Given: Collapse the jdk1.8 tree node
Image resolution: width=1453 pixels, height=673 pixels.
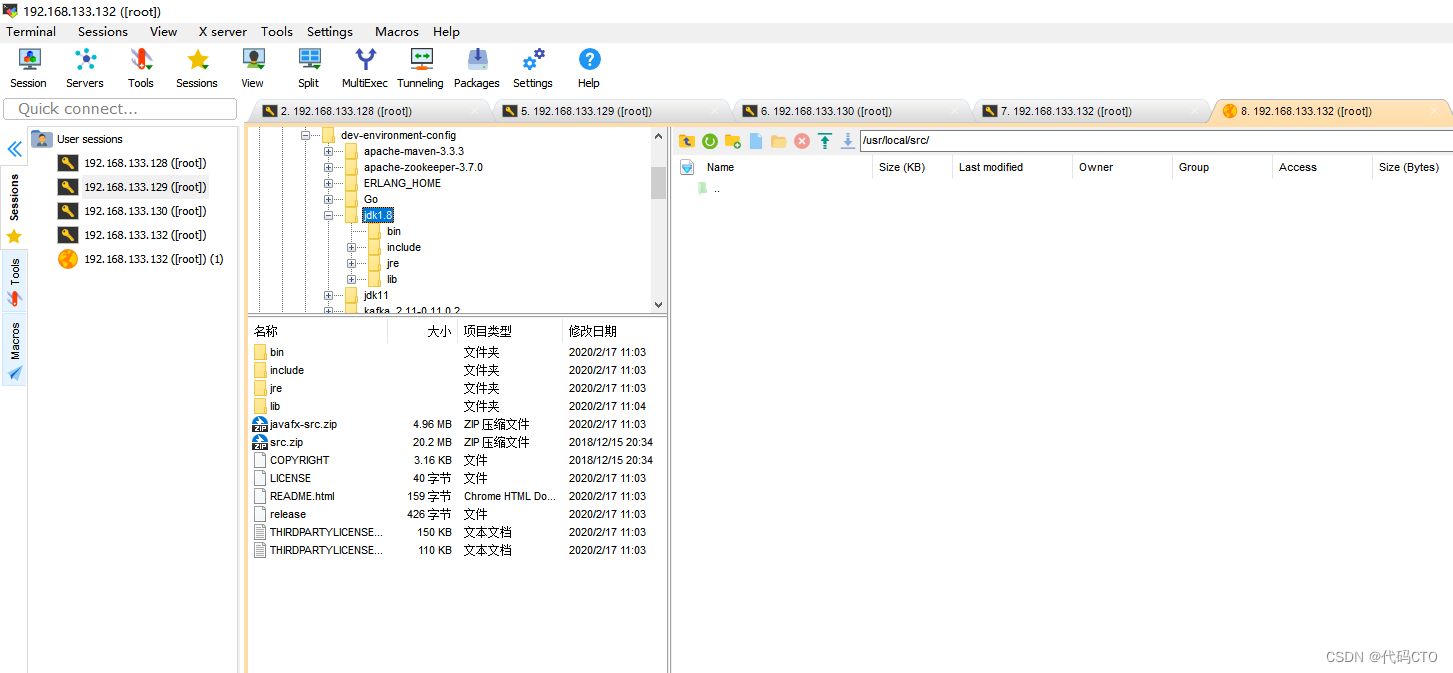Looking at the screenshot, I should (328, 215).
